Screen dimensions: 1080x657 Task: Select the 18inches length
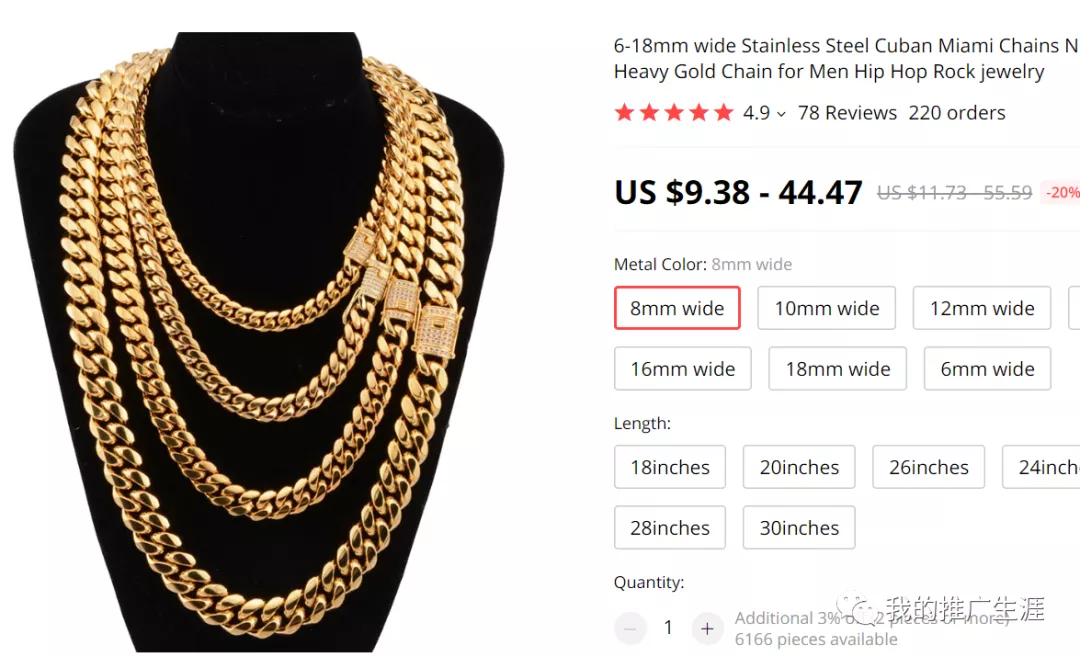coord(670,467)
